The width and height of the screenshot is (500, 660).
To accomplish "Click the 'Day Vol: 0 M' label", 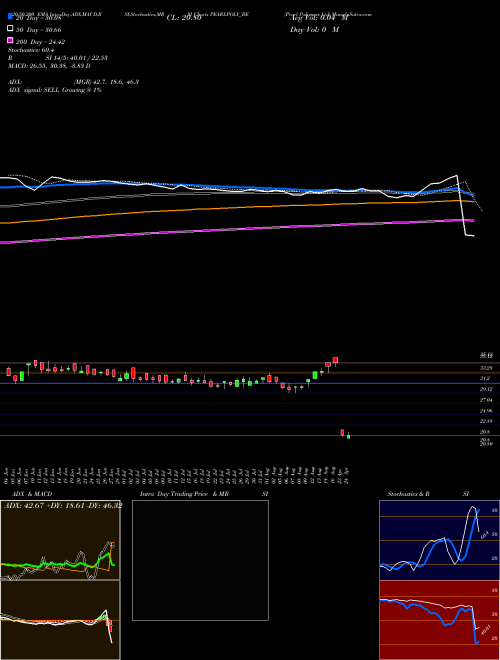I will 314,29.
